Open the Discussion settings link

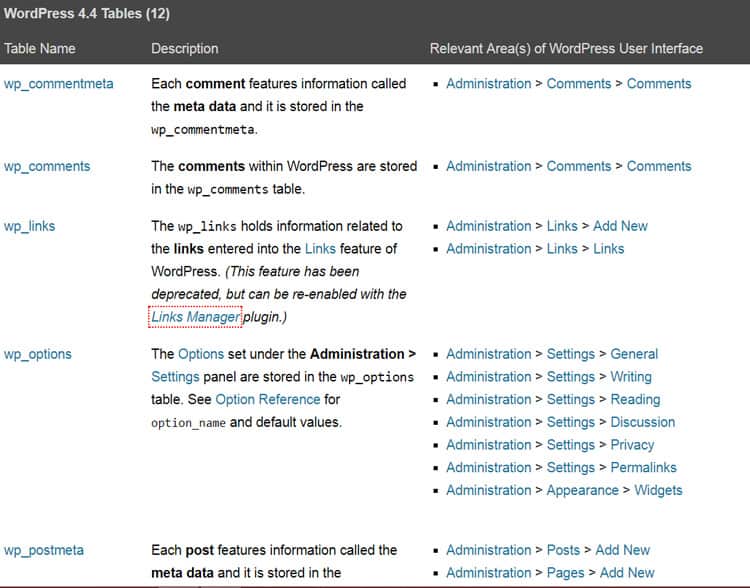point(643,422)
